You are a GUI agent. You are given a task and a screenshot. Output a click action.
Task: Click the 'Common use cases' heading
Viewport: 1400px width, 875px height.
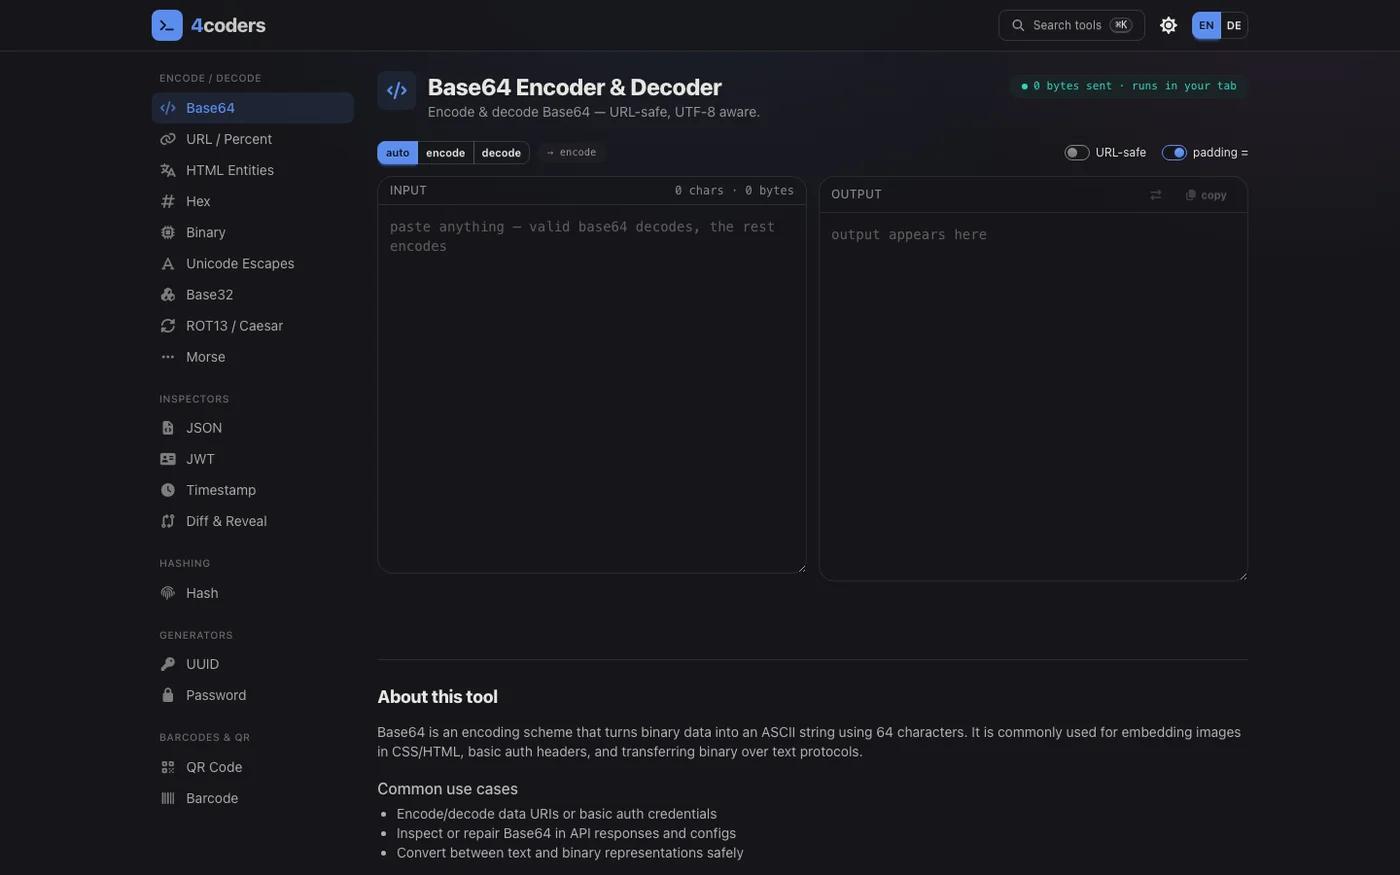(x=447, y=788)
